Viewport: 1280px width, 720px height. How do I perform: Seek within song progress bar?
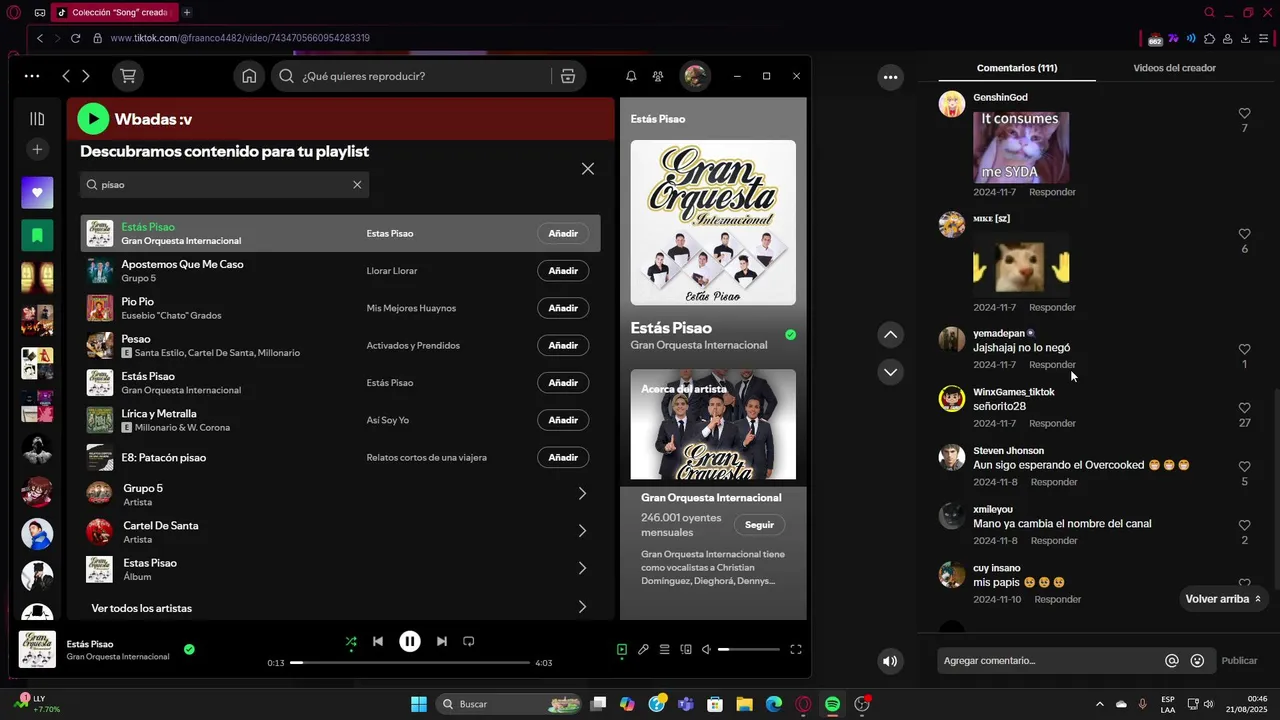(x=410, y=662)
